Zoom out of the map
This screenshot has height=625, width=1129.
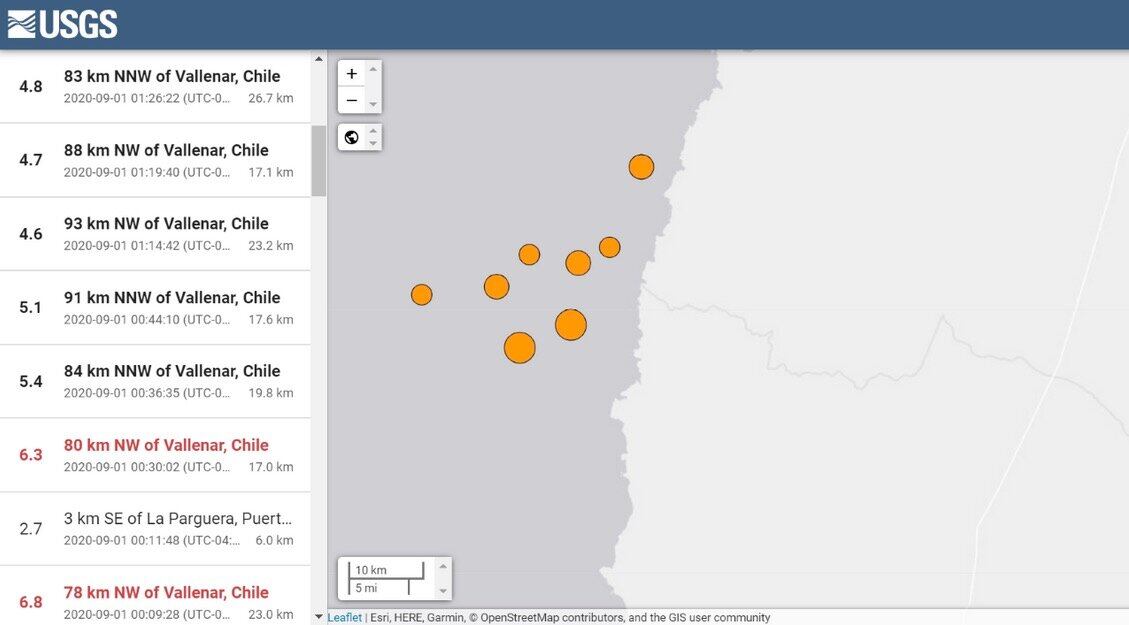pyautogui.click(x=351, y=100)
